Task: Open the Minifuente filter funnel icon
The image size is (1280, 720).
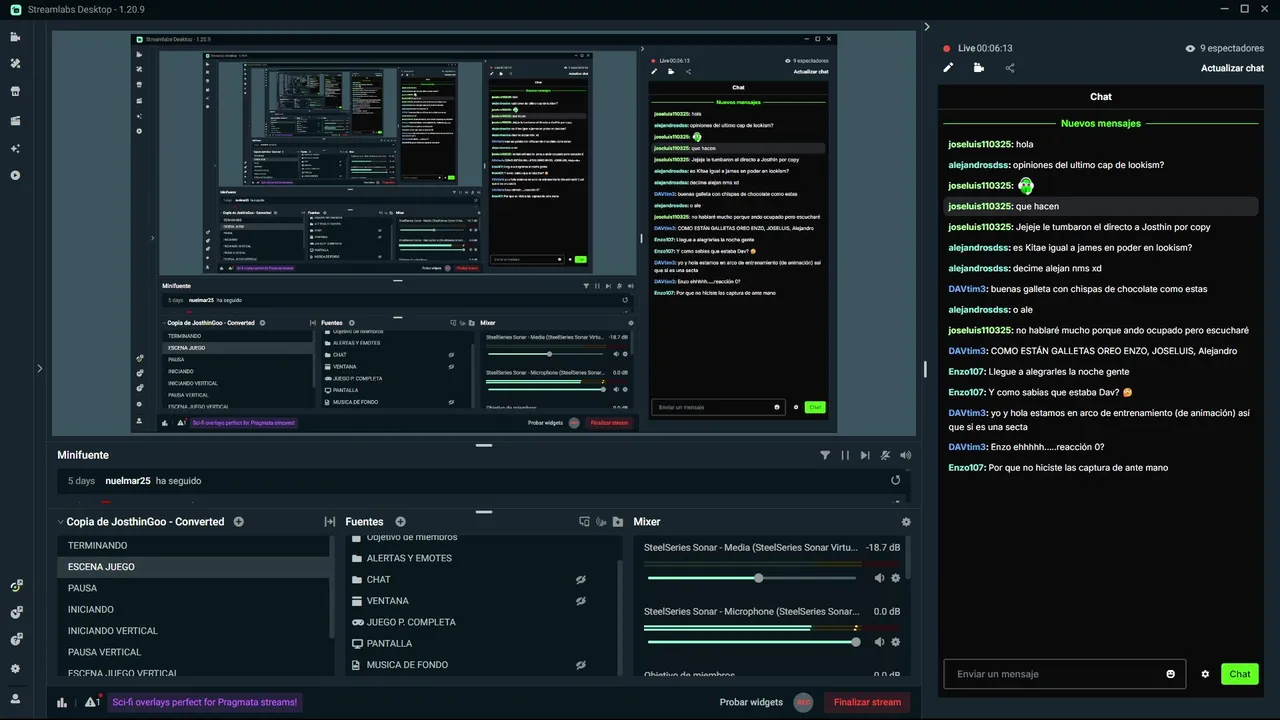Action: point(825,455)
